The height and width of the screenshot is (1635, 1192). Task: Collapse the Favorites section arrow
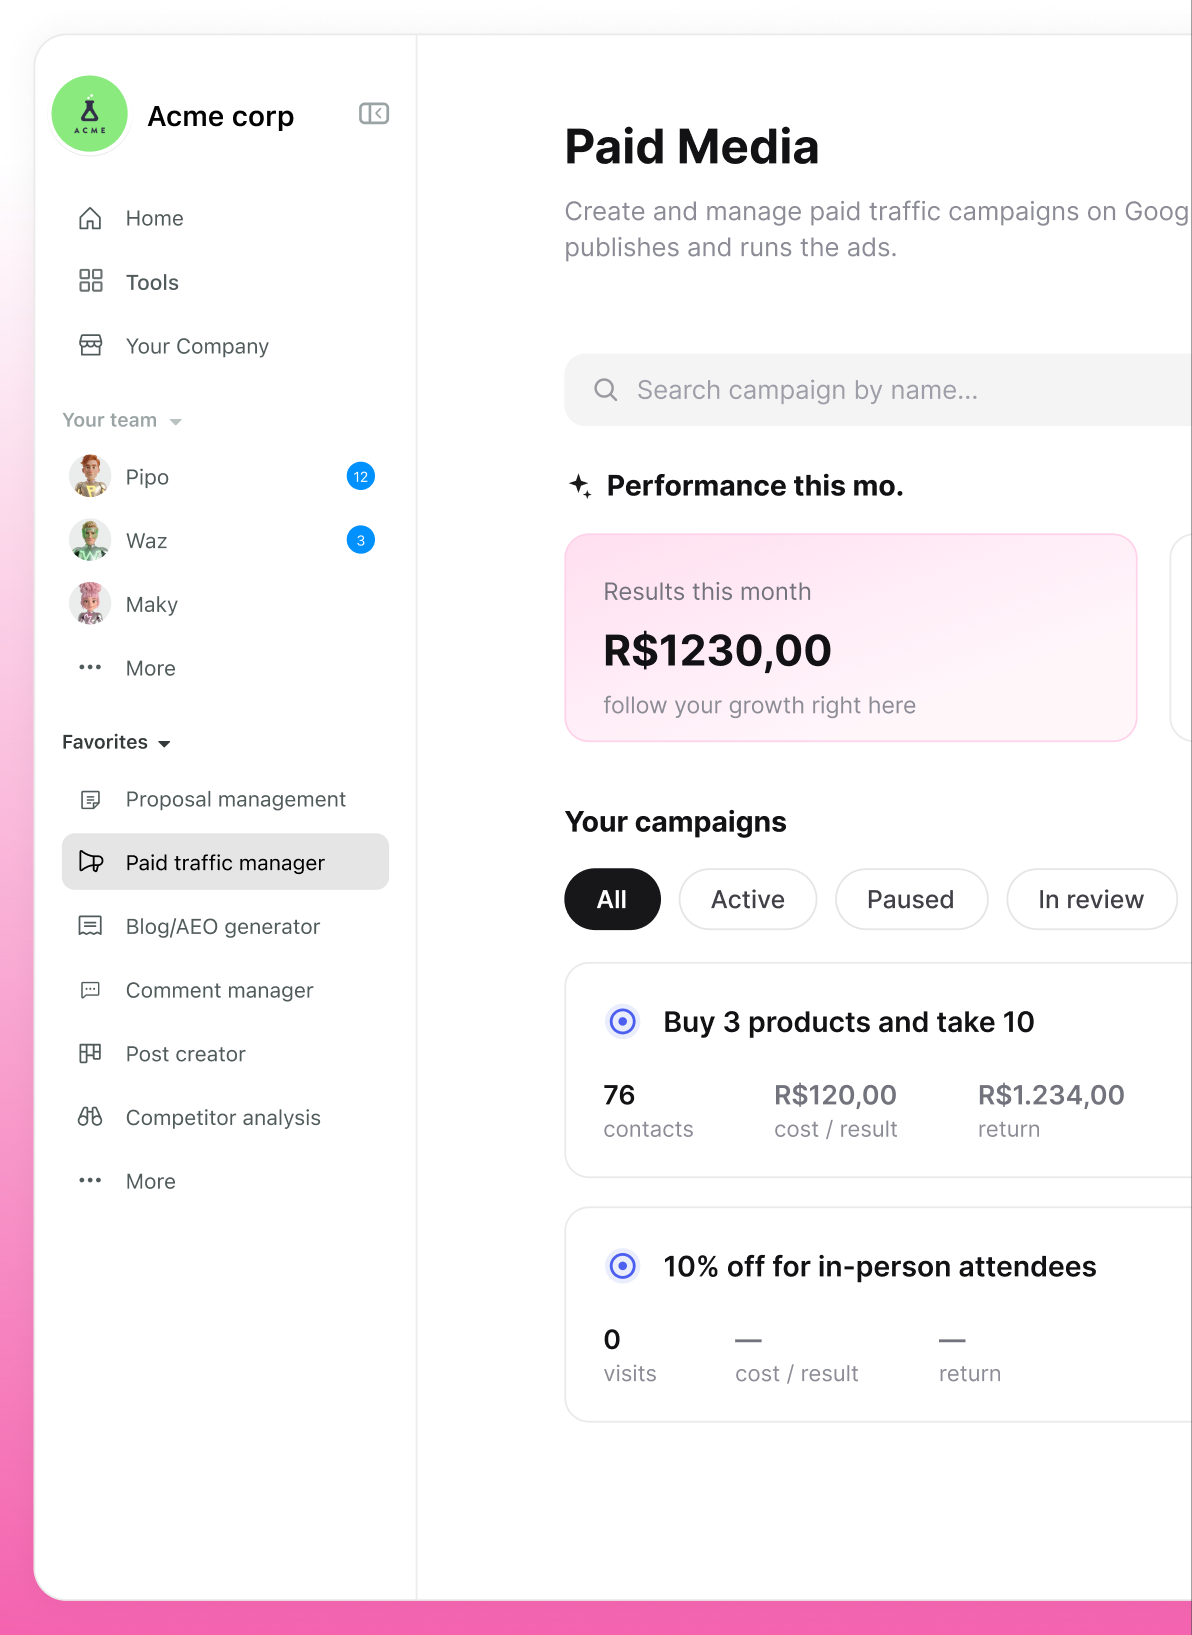coord(164,743)
